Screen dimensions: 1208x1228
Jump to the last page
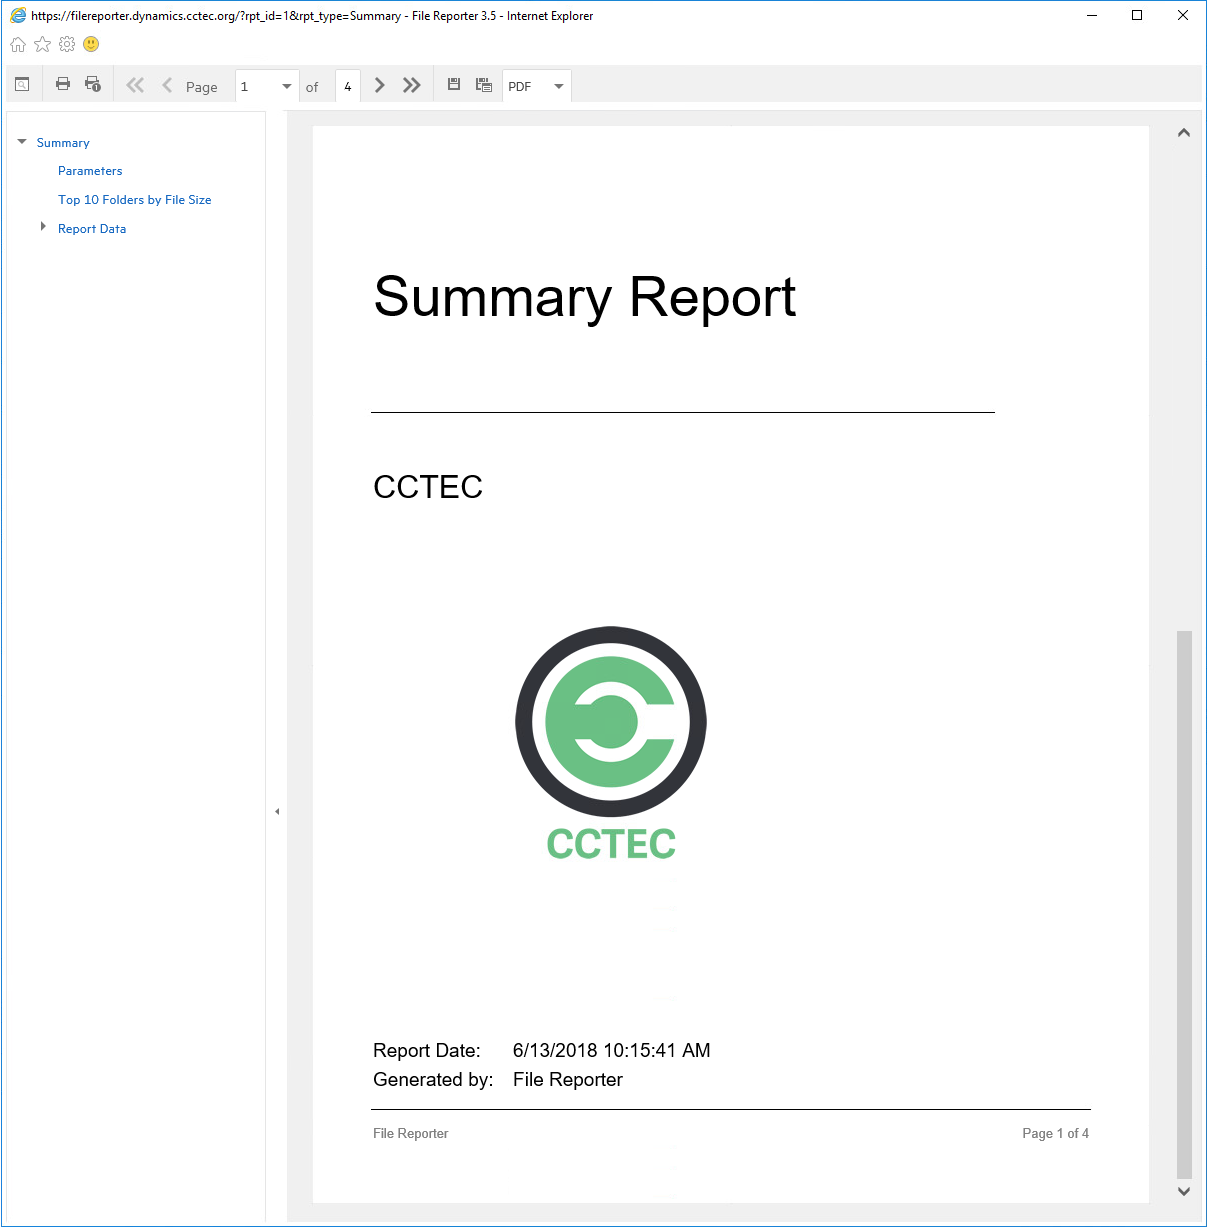(411, 85)
